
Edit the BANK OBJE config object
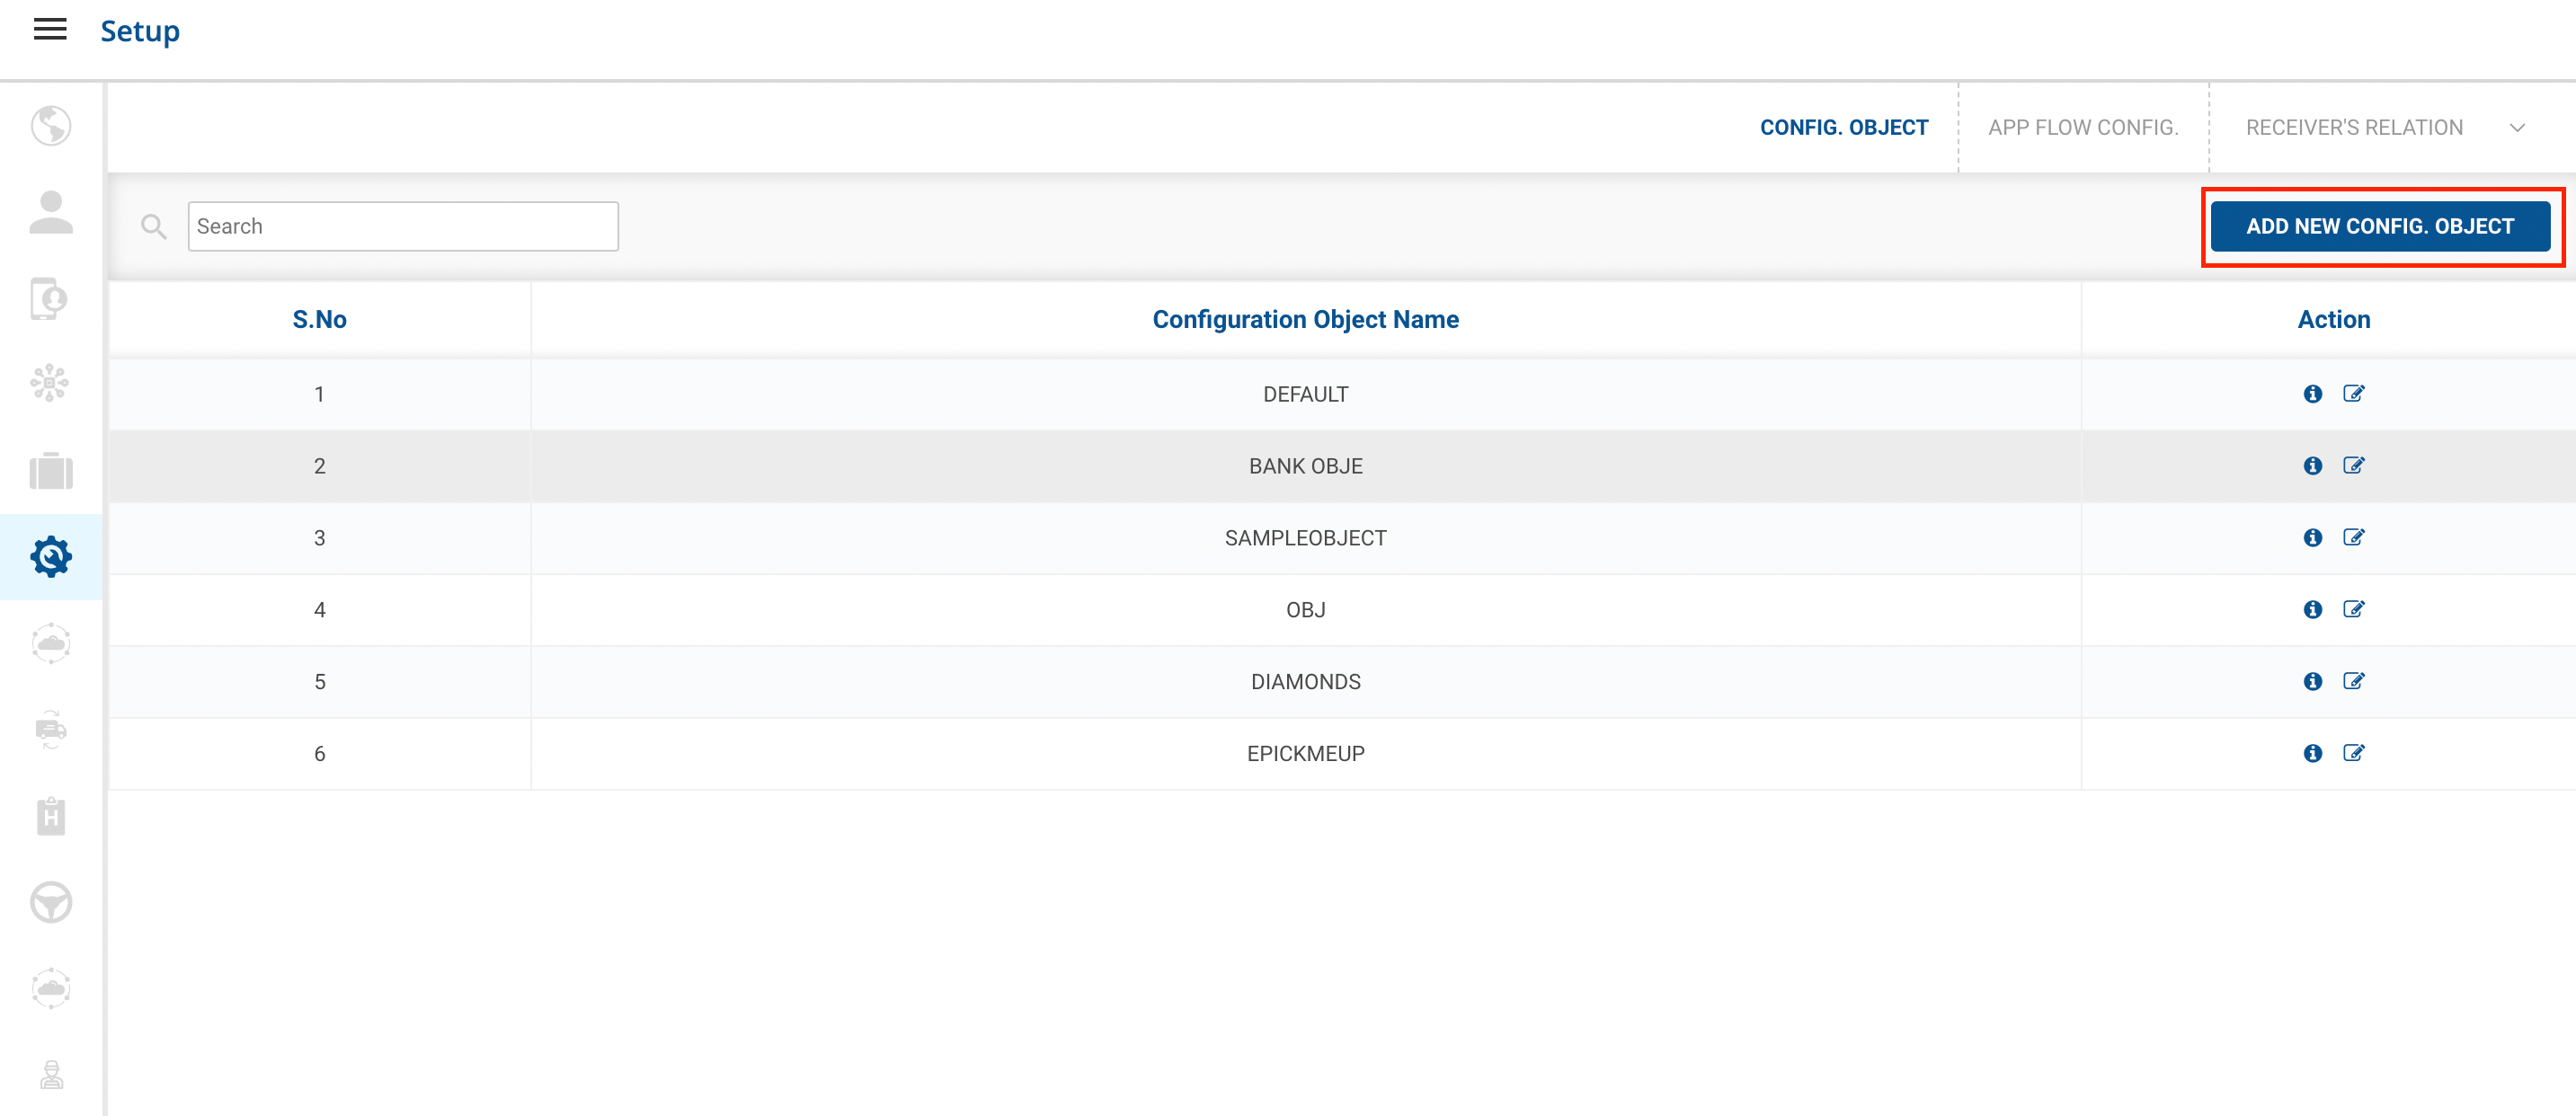2353,466
